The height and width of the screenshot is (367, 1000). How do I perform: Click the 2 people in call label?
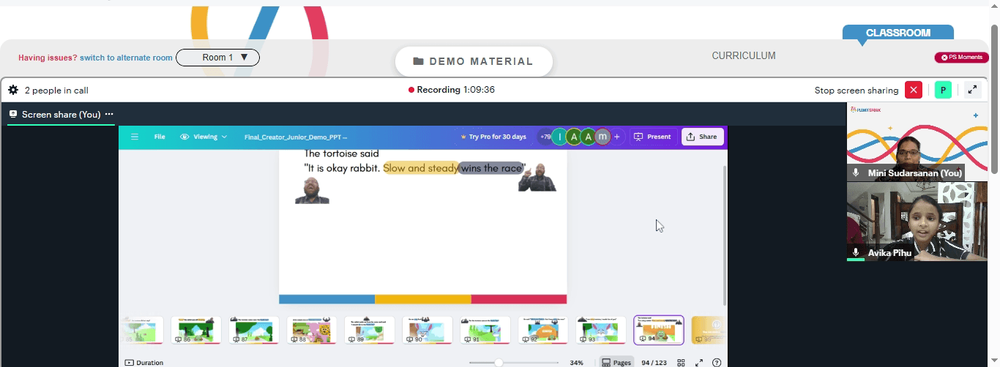pyautogui.click(x=57, y=91)
